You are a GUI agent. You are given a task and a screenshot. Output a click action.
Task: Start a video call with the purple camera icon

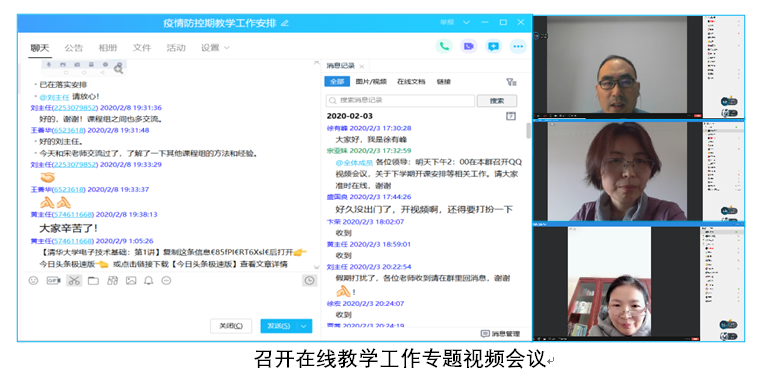click(x=468, y=47)
